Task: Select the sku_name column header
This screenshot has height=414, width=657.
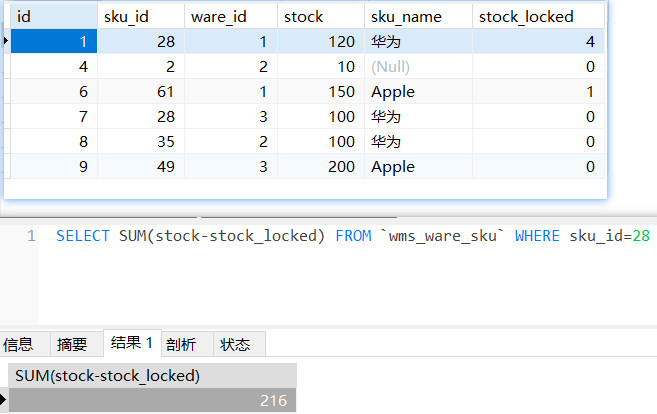Action: [x=416, y=16]
